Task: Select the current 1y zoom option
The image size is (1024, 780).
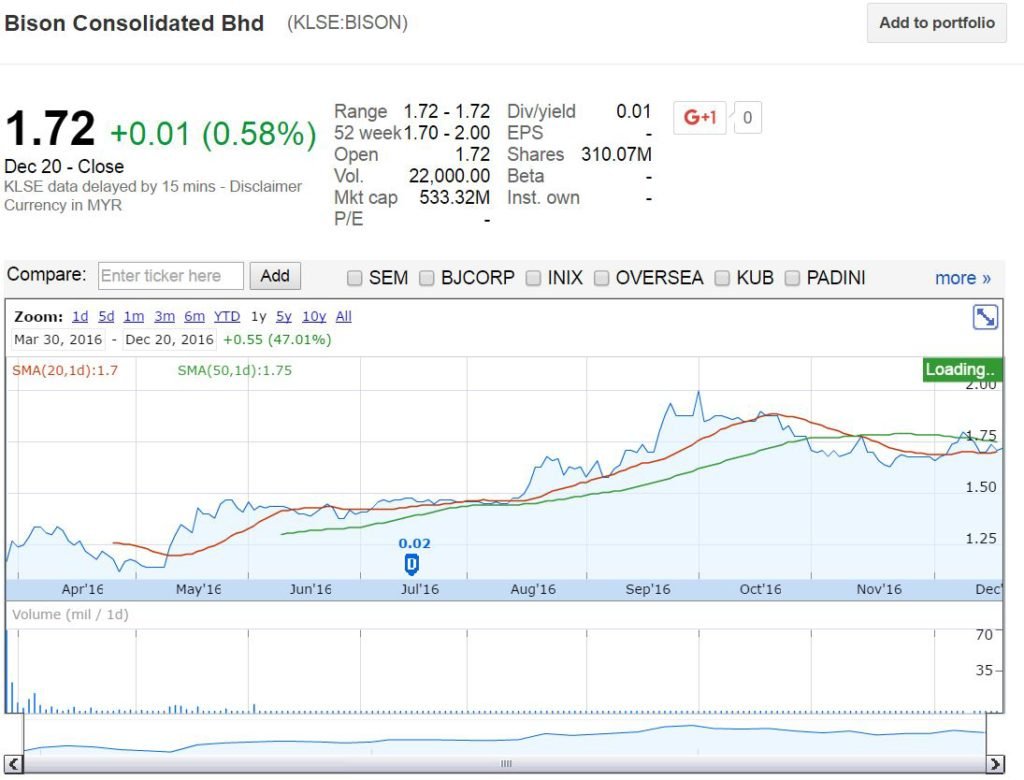Action: (259, 316)
